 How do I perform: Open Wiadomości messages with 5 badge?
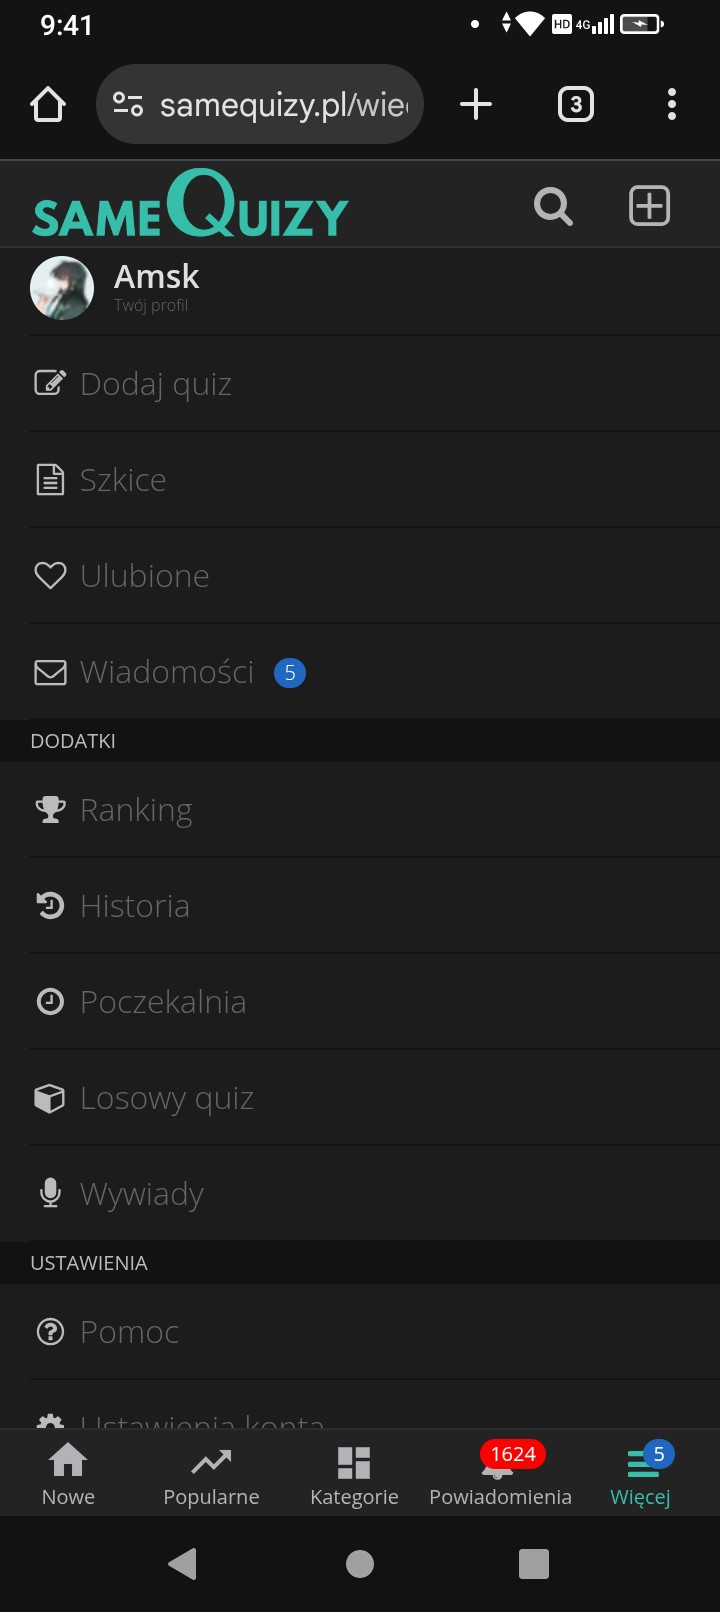point(167,672)
